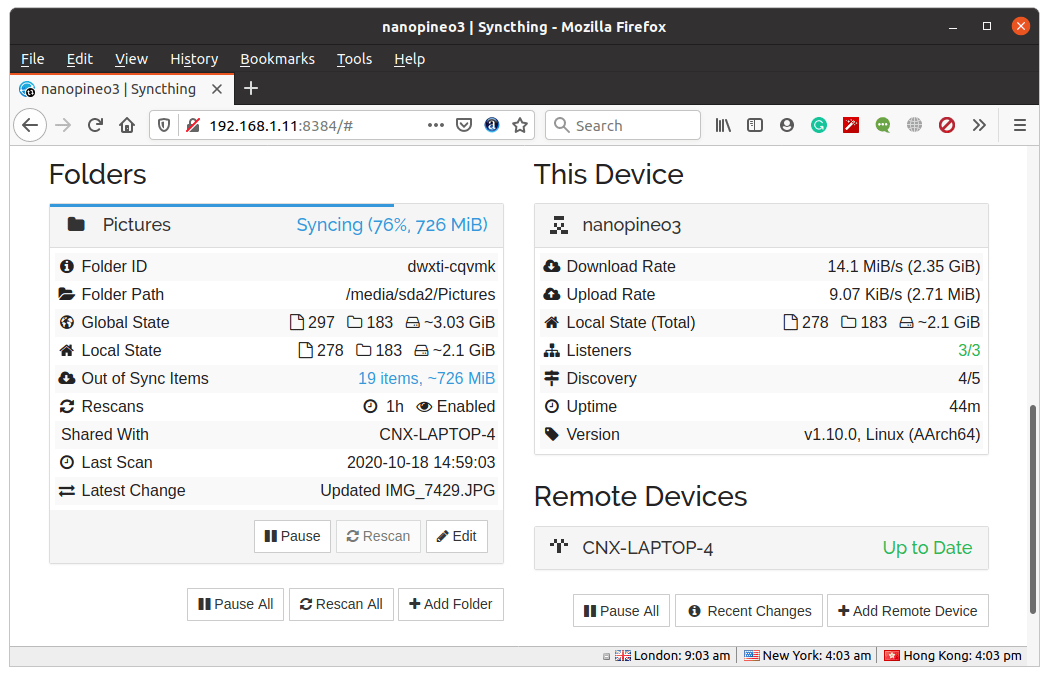Open the Firefox account icon

point(787,125)
